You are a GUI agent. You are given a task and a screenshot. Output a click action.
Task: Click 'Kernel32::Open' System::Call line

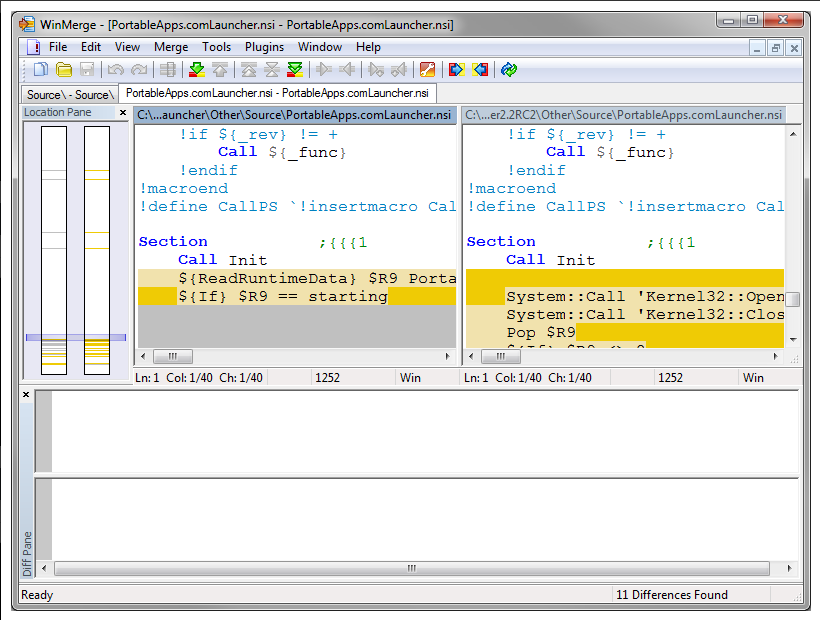[625, 296]
